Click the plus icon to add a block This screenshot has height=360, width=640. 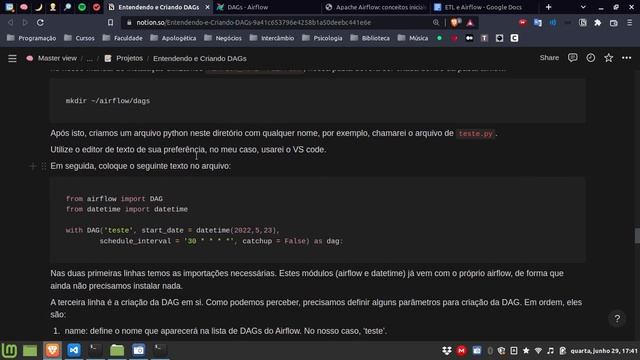pyautogui.click(x=33, y=166)
